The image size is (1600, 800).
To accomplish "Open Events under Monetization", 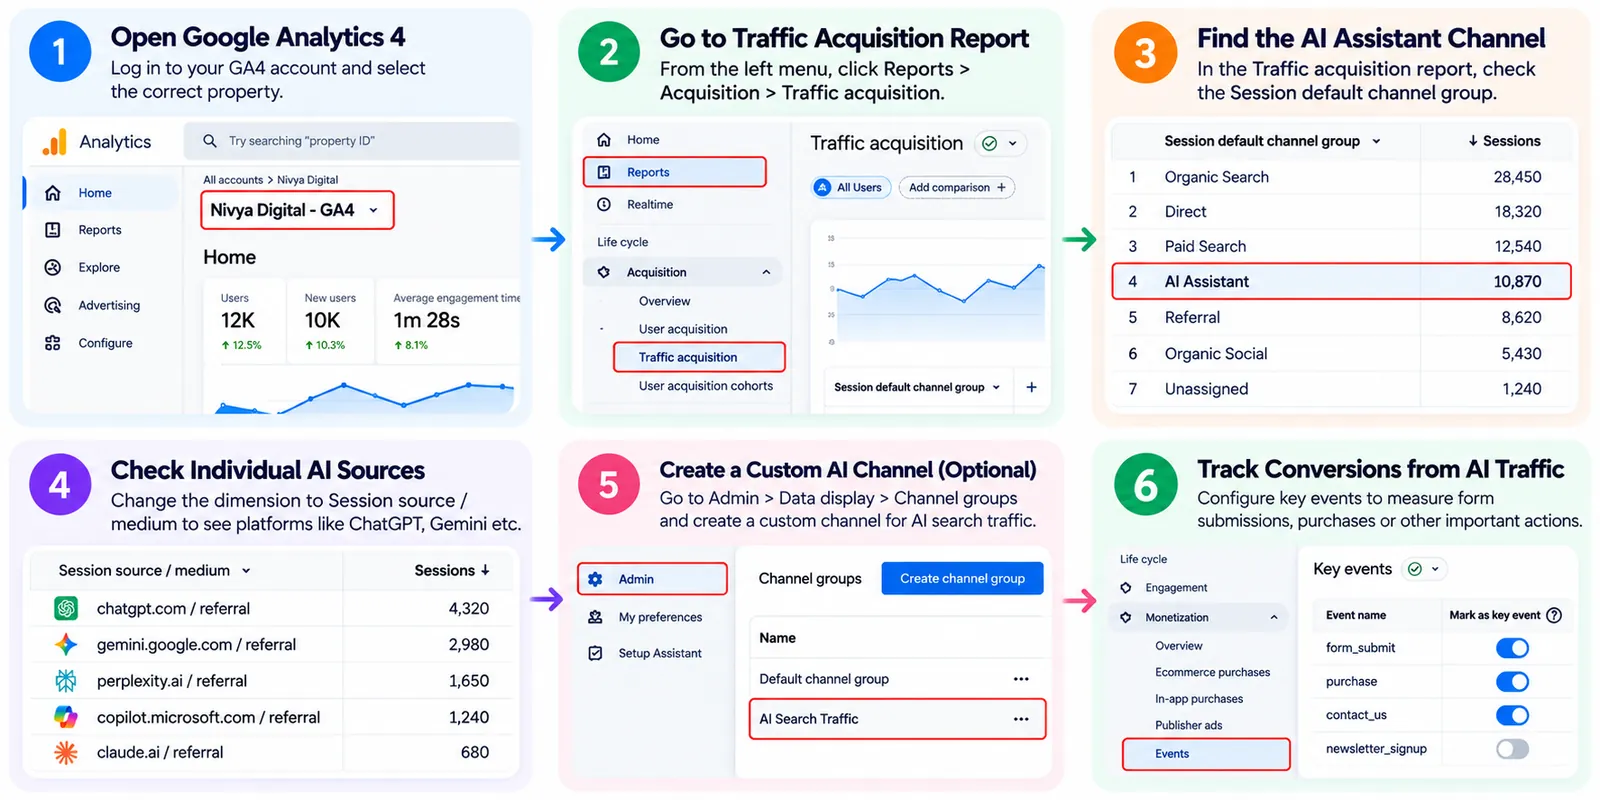I will tap(1206, 754).
